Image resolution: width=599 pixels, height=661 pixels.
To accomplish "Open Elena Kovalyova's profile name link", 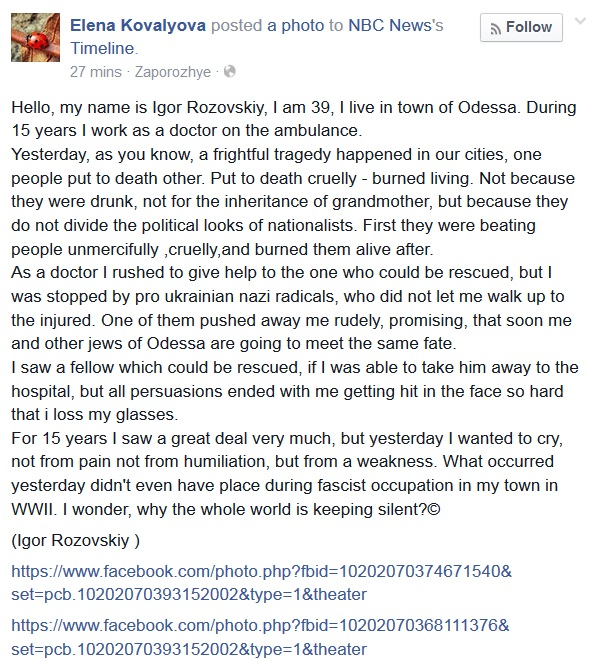I will [x=138, y=25].
